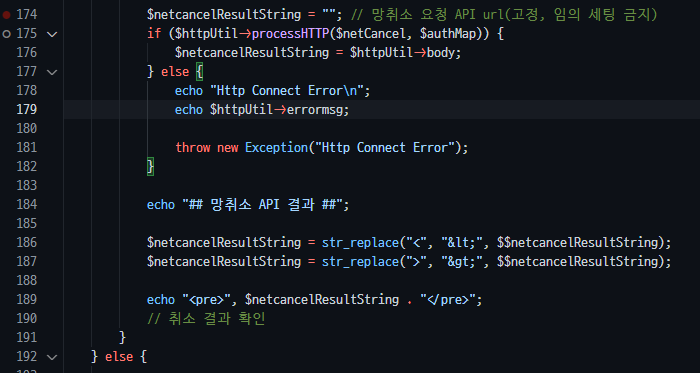Image resolution: width=700 pixels, height=373 pixels.
Task: Collapse the if block at line 175
Action: [52, 34]
